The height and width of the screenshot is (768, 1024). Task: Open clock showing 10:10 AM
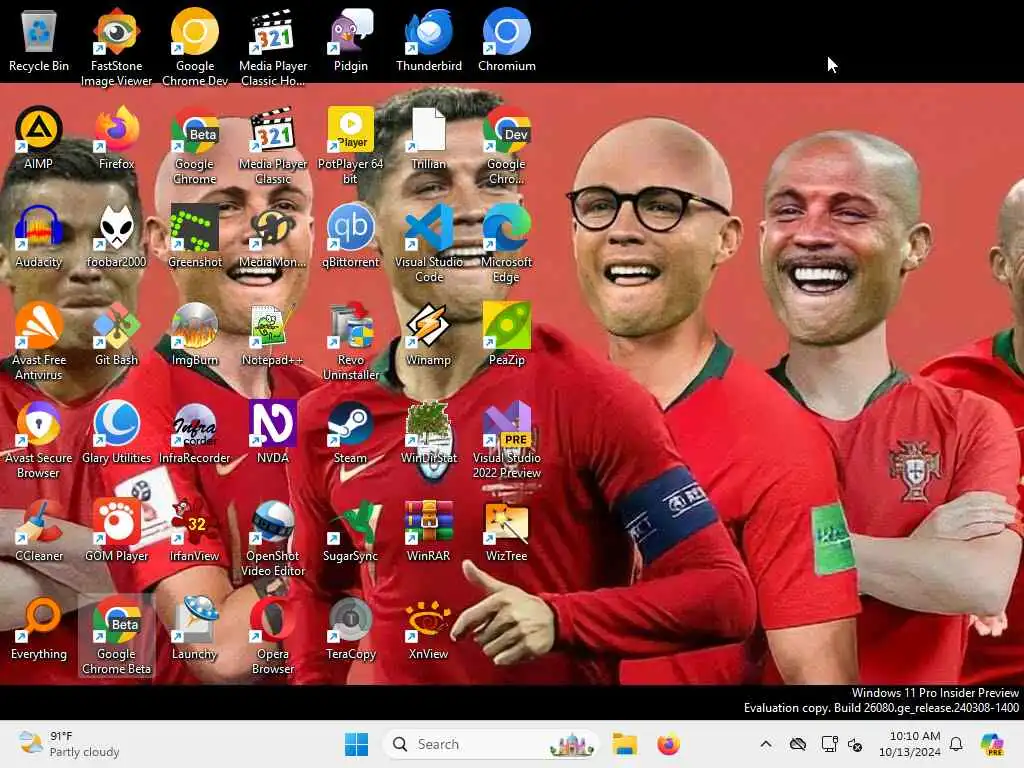(x=910, y=744)
